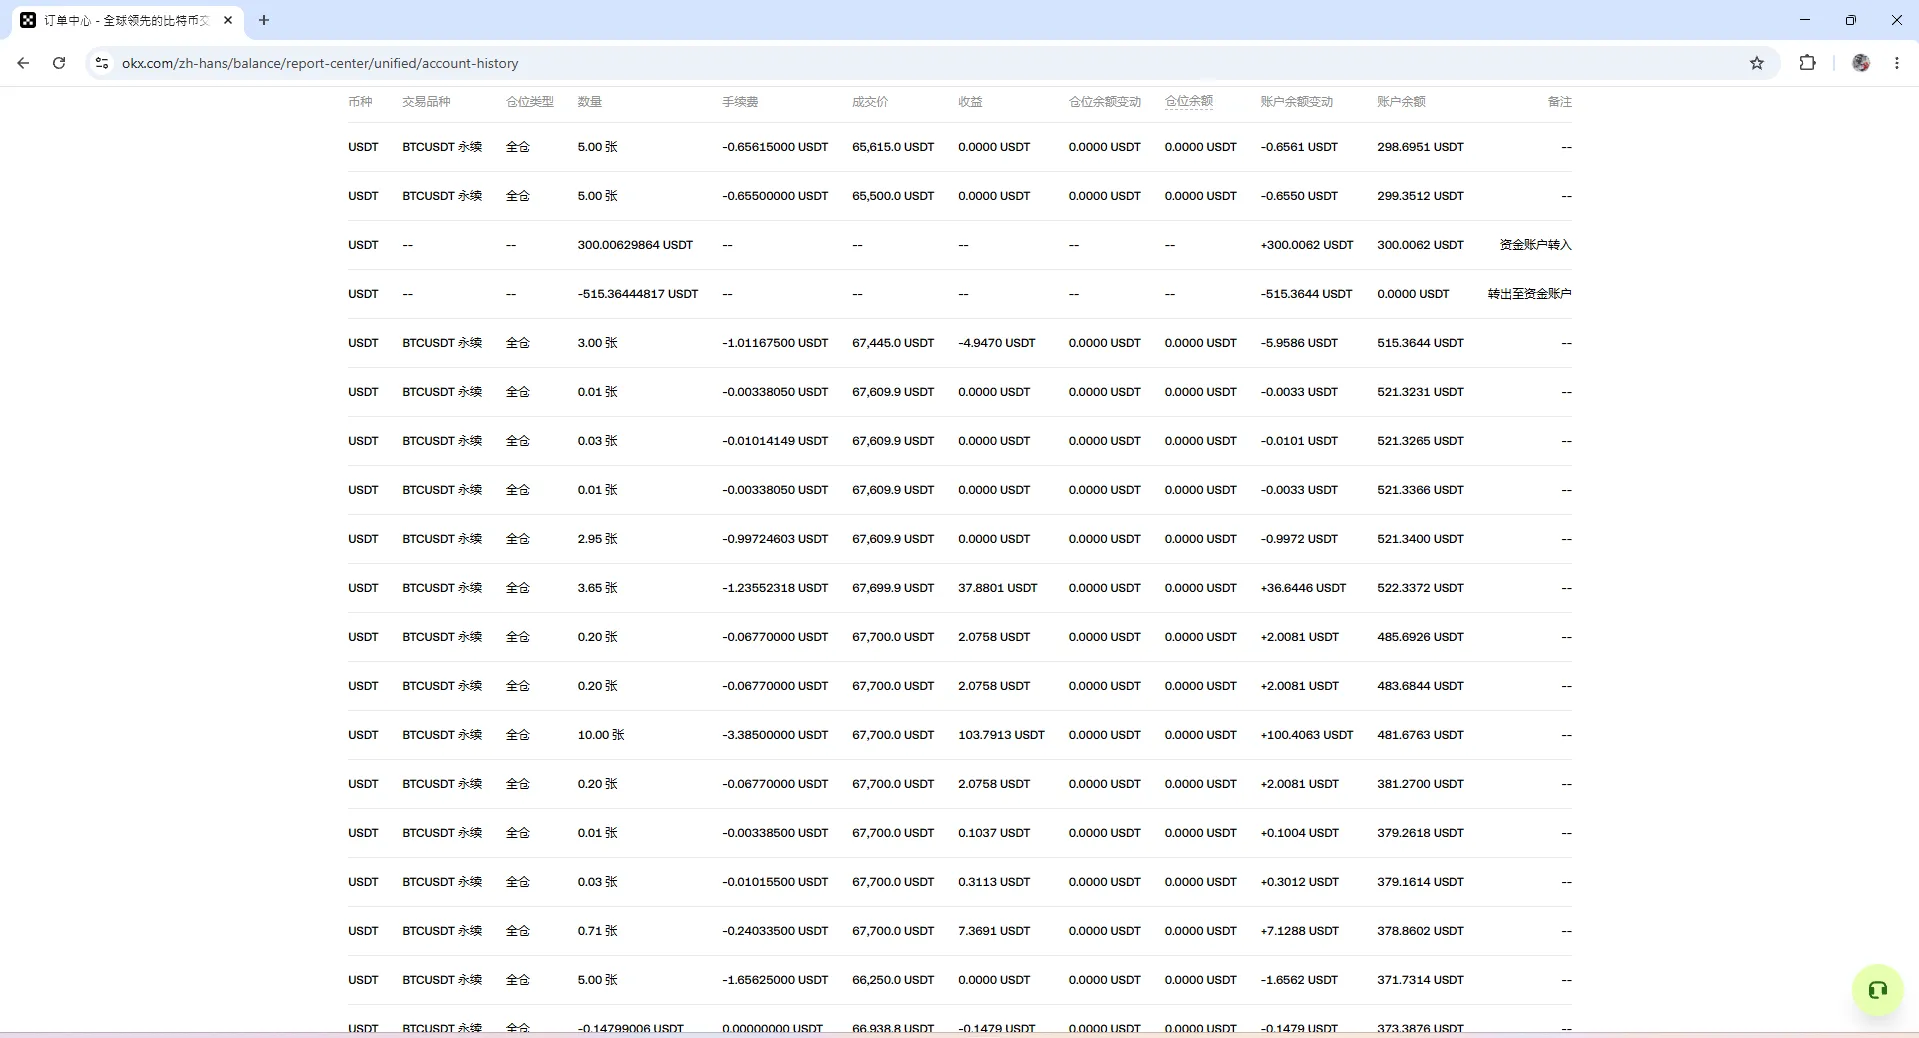Click the price 66,250.0 USDT
Image resolution: width=1919 pixels, height=1038 pixels.
coord(893,980)
